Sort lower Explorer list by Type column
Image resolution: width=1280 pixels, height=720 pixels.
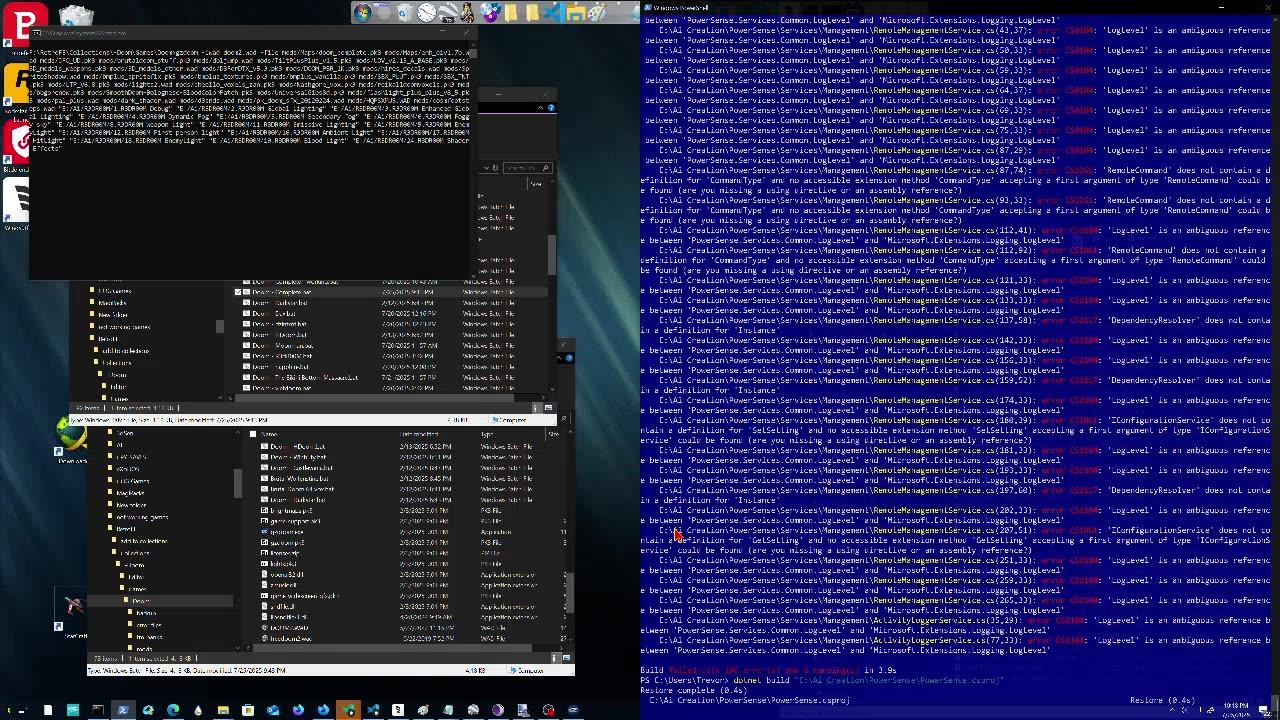point(487,434)
